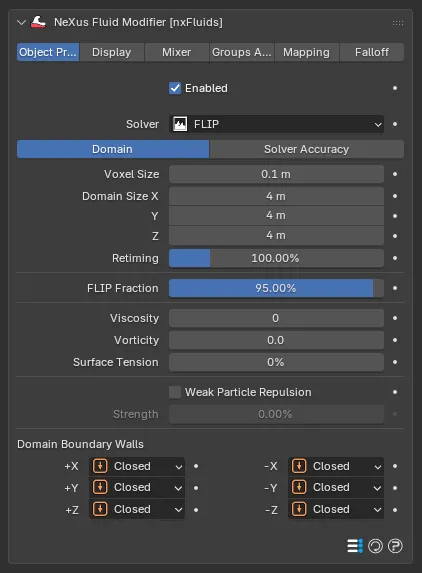Click the circled P preset icon
The image size is (422, 573).
tap(395, 546)
